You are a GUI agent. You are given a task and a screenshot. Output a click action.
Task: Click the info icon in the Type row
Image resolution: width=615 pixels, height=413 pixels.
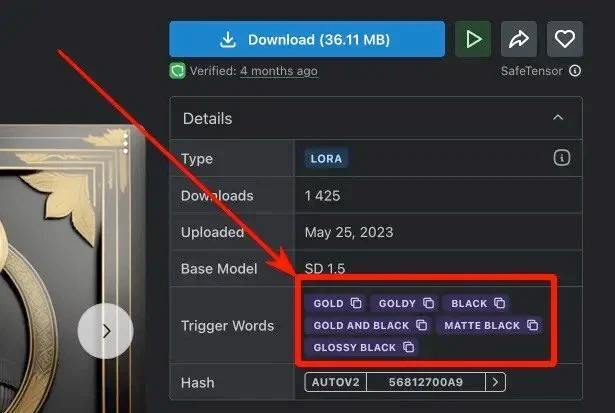[x=562, y=158]
